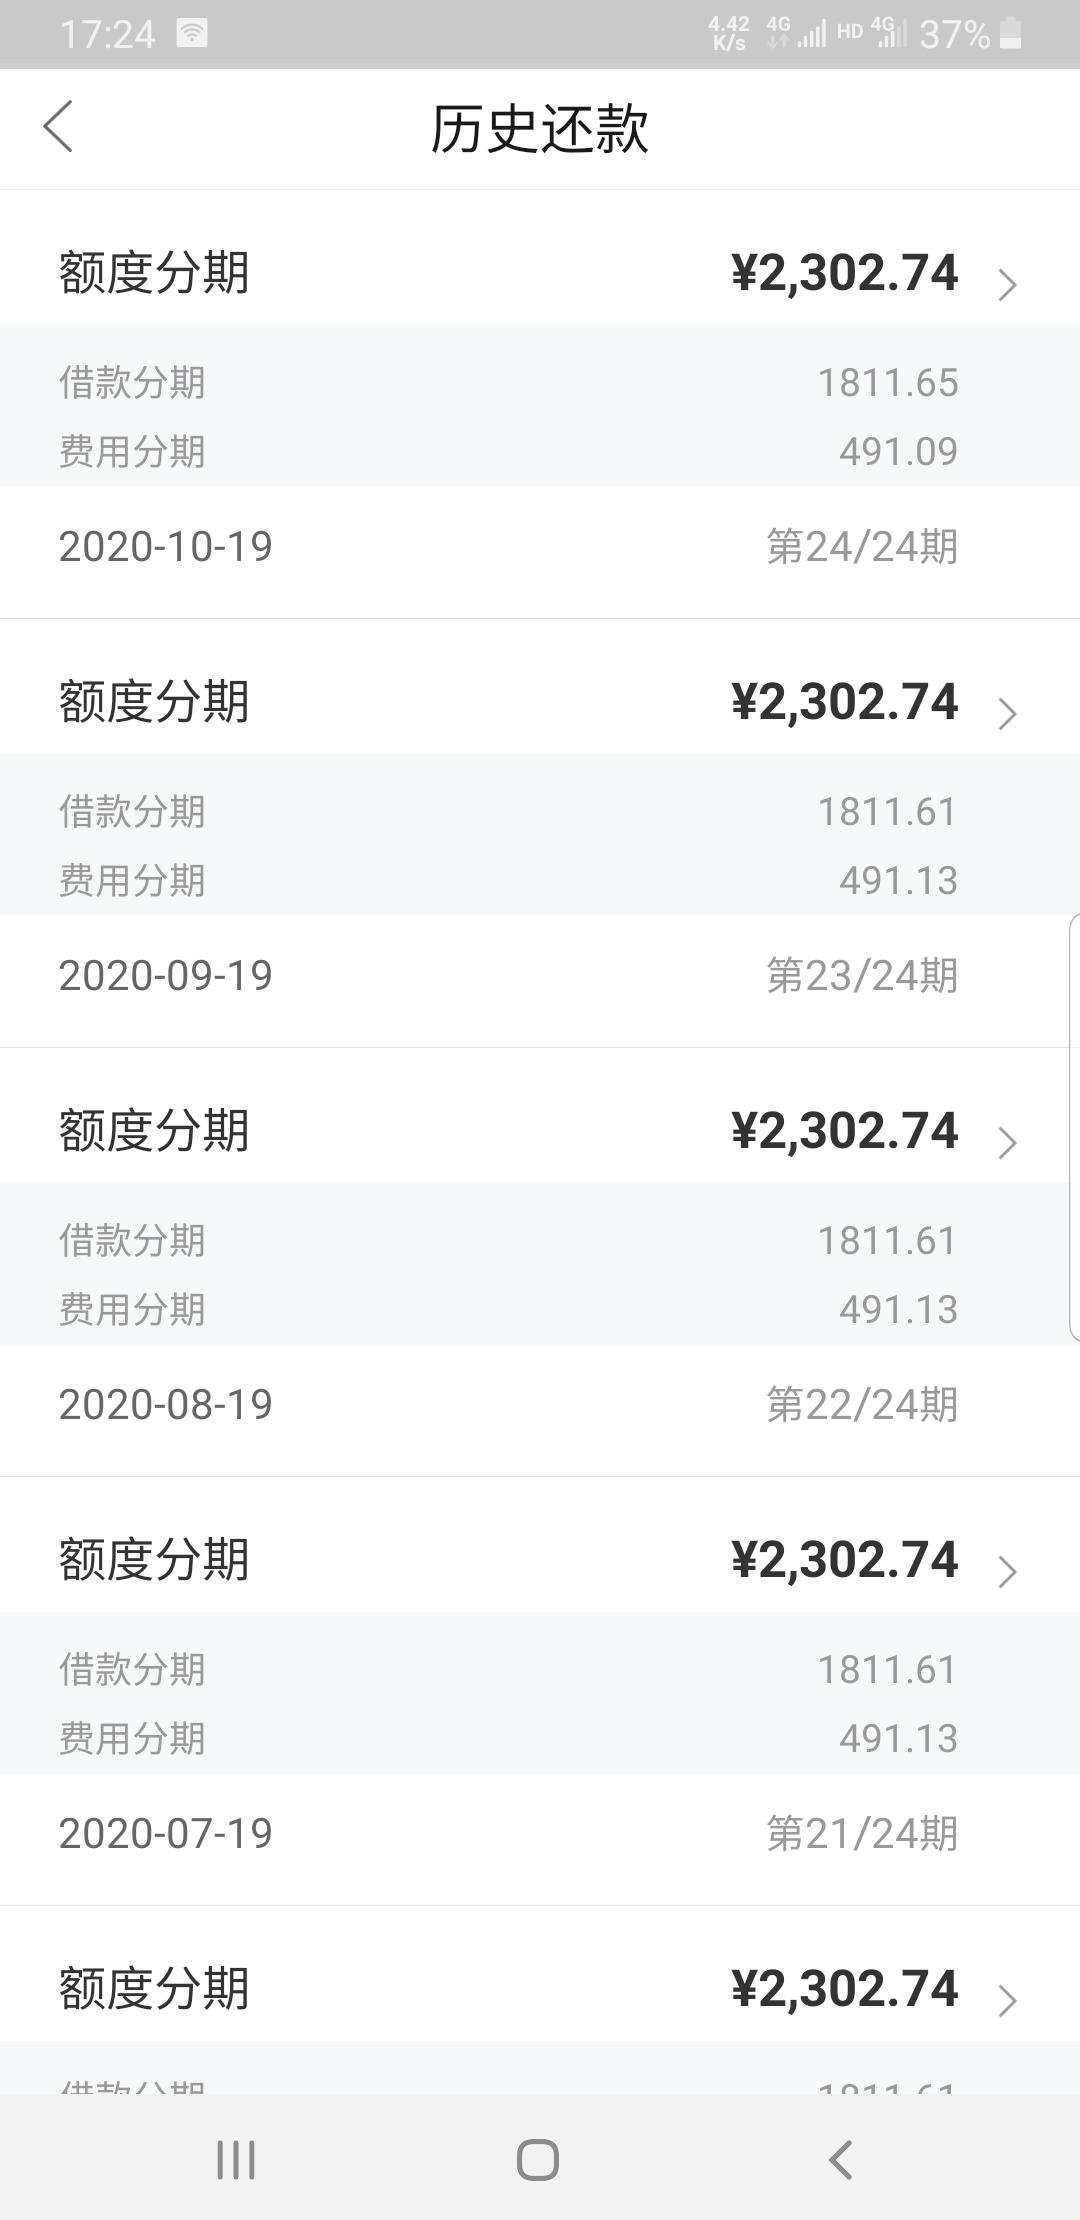The image size is (1080, 2220).
Task: Tap the battery icon in the status bar
Action: click(x=1010, y=34)
